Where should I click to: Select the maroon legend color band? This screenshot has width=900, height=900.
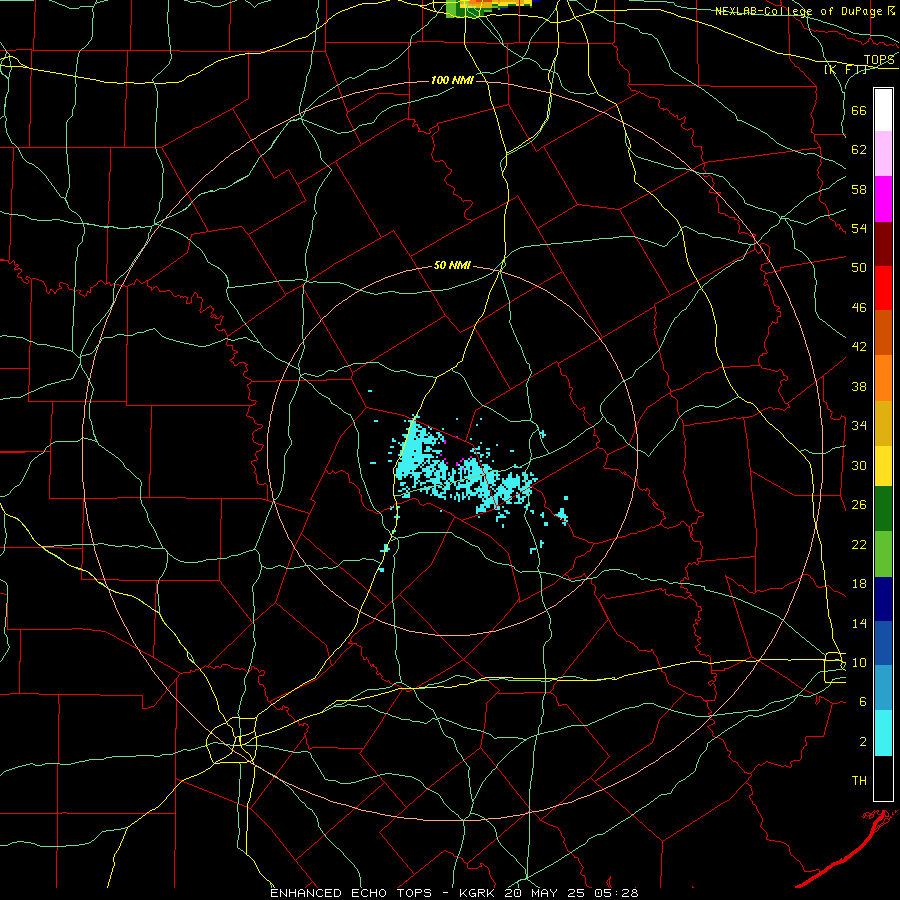click(x=883, y=244)
